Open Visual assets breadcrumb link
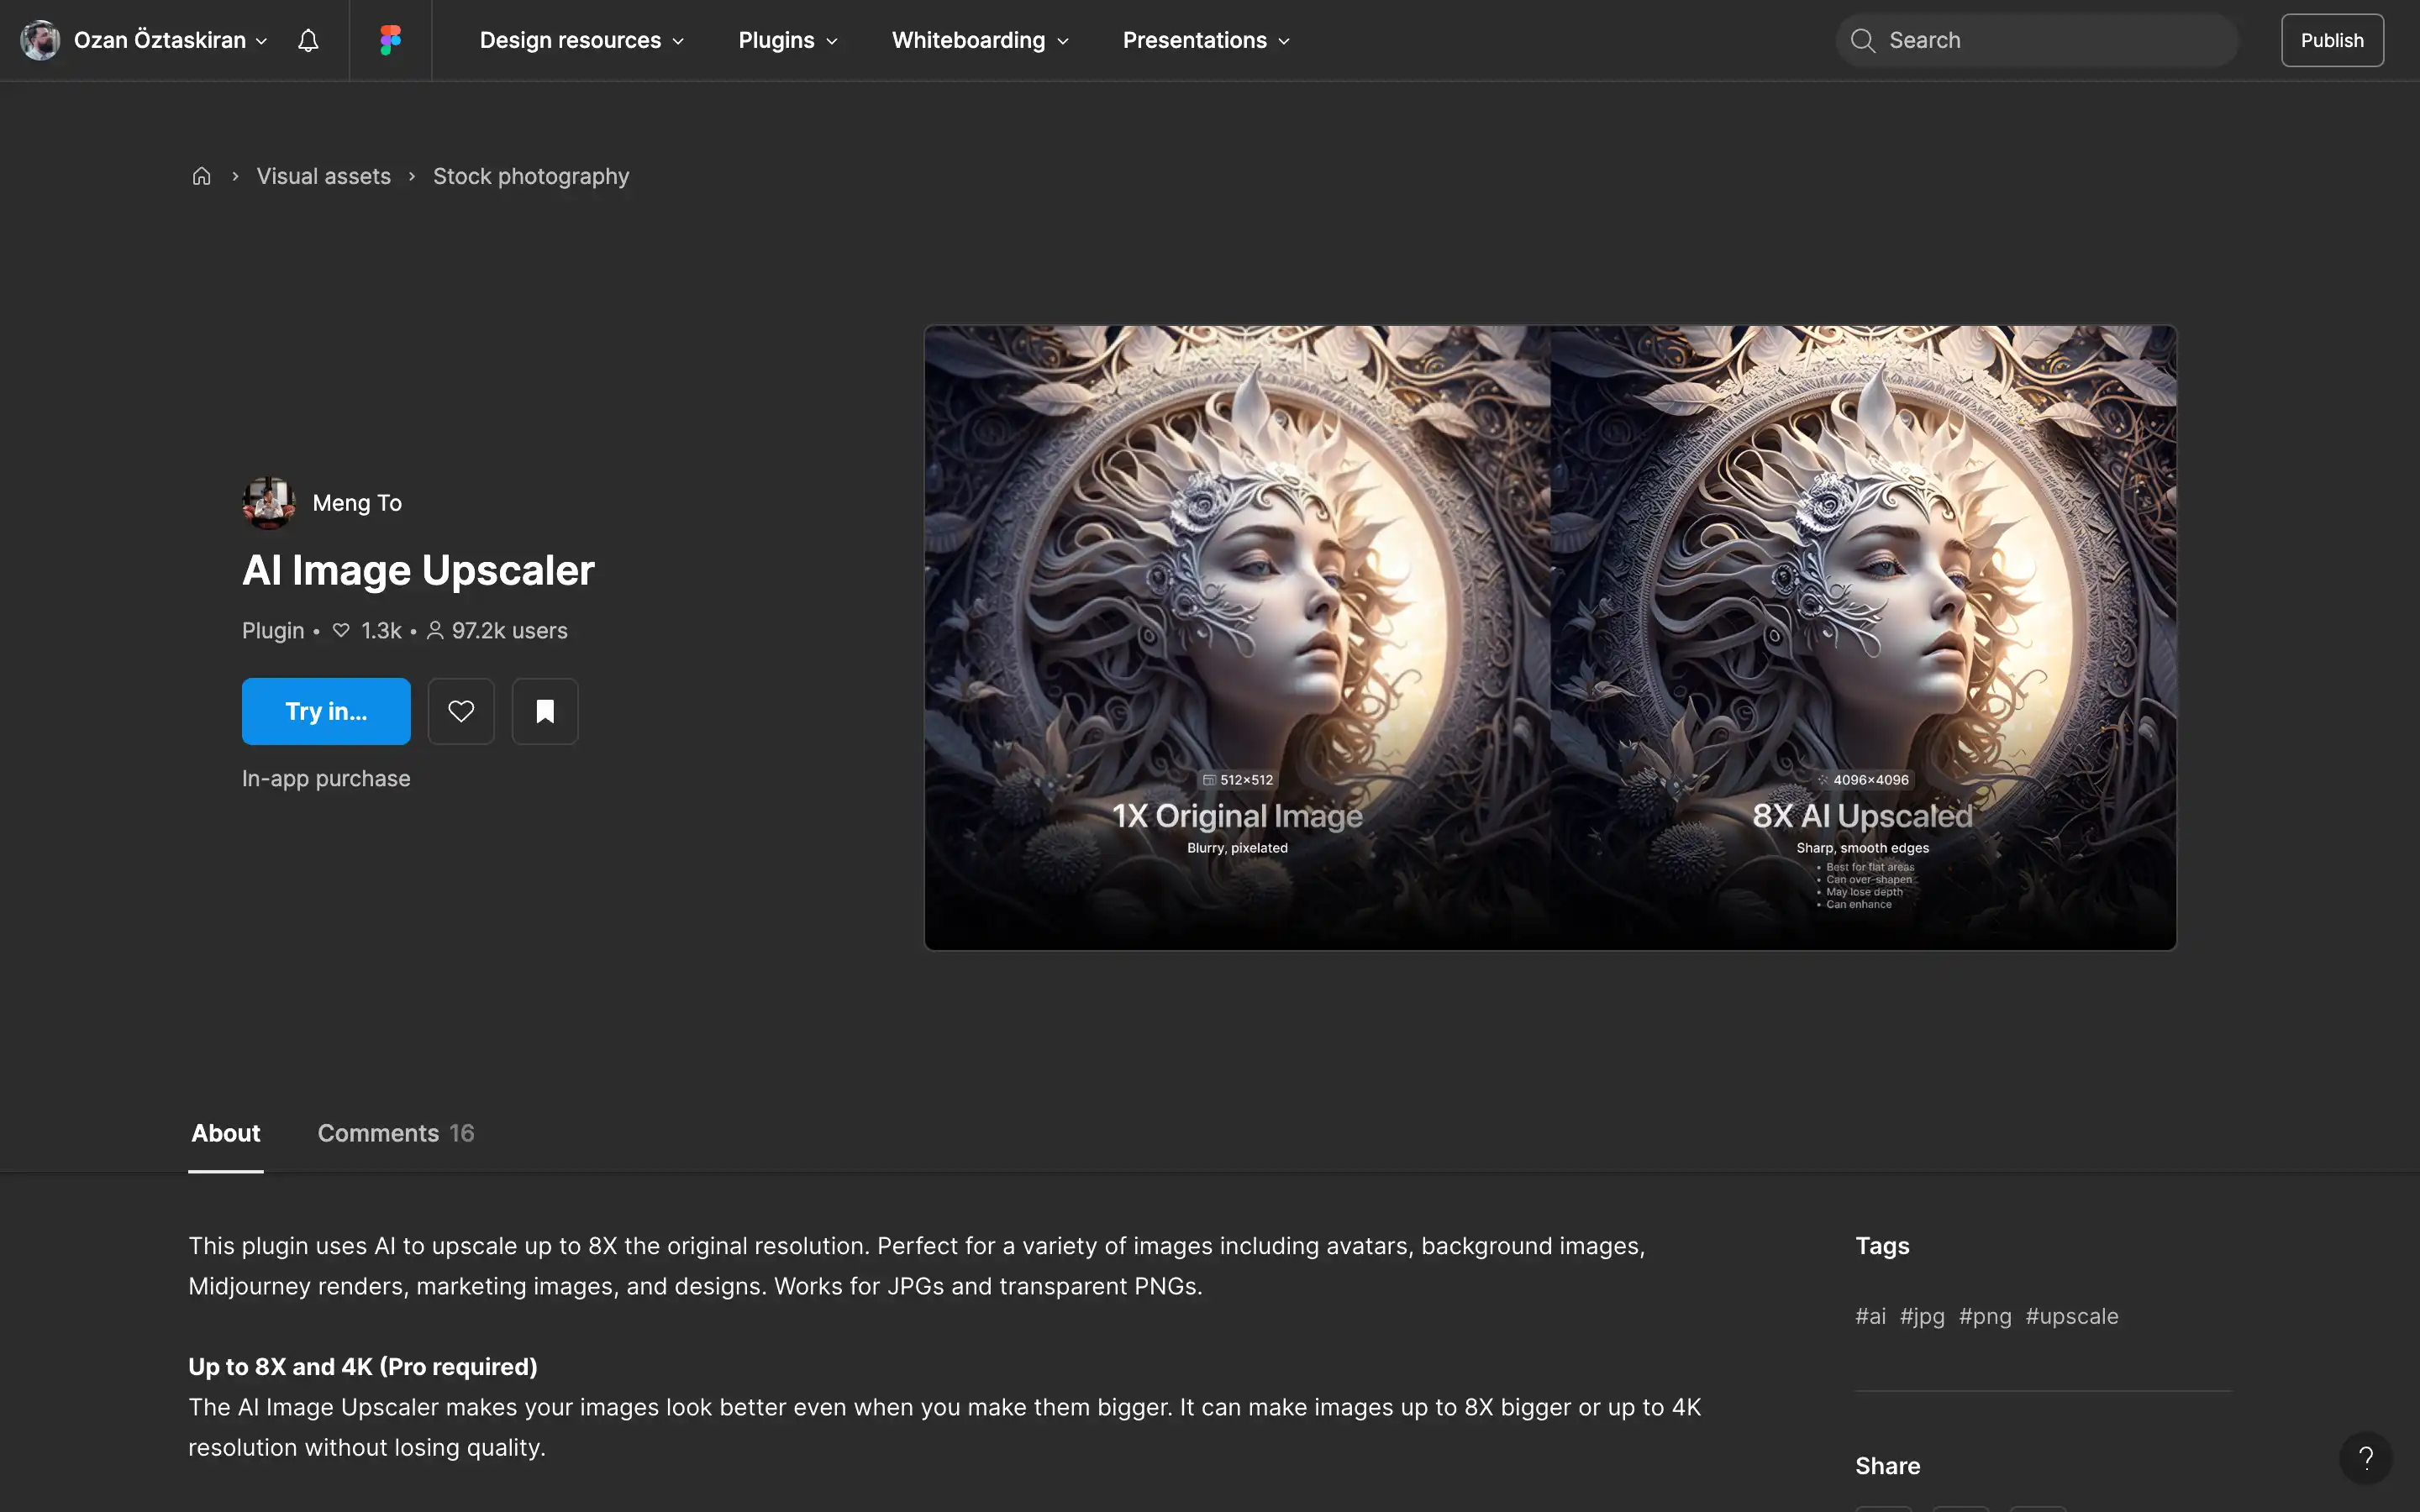 324,176
